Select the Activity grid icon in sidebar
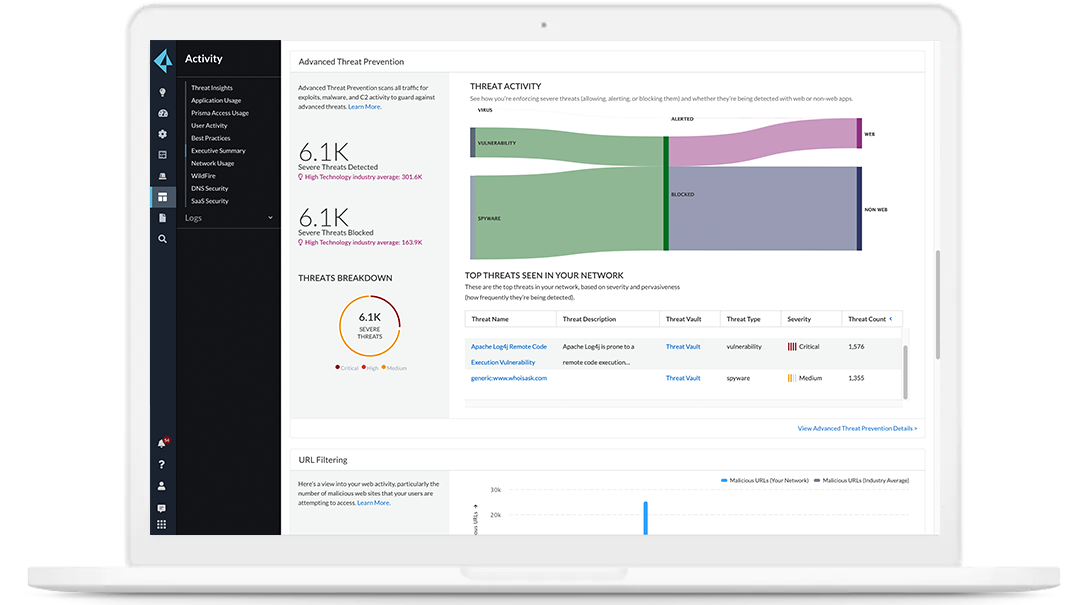Screen dimensions: 1087x605 pos(162,196)
